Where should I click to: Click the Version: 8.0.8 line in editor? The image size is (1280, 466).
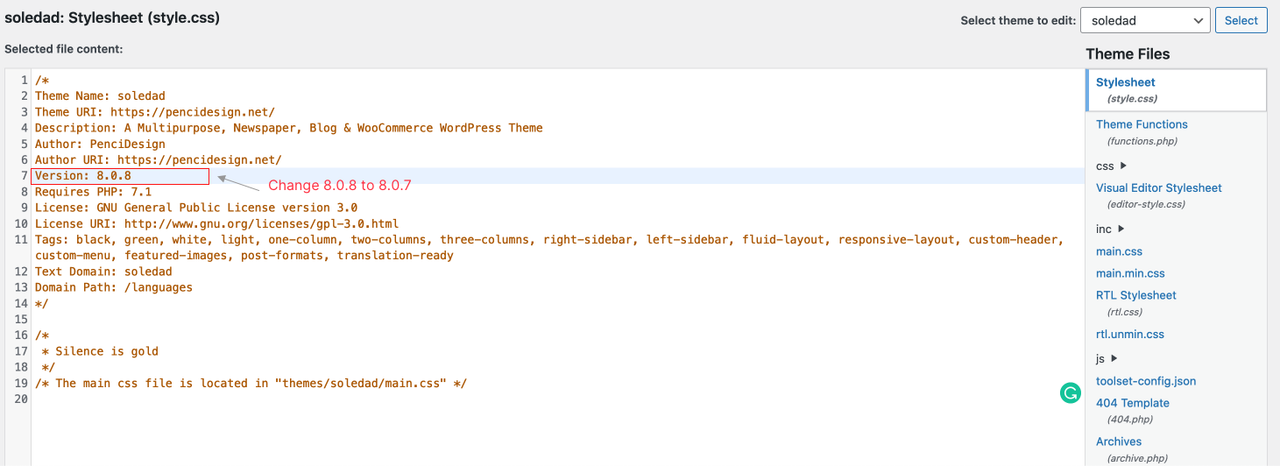83,176
